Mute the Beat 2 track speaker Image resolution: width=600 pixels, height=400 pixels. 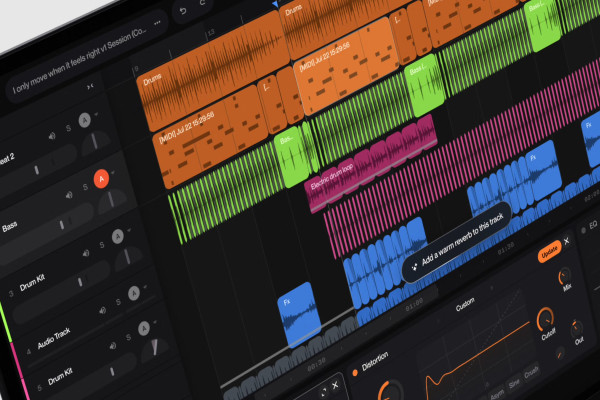click(52, 136)
